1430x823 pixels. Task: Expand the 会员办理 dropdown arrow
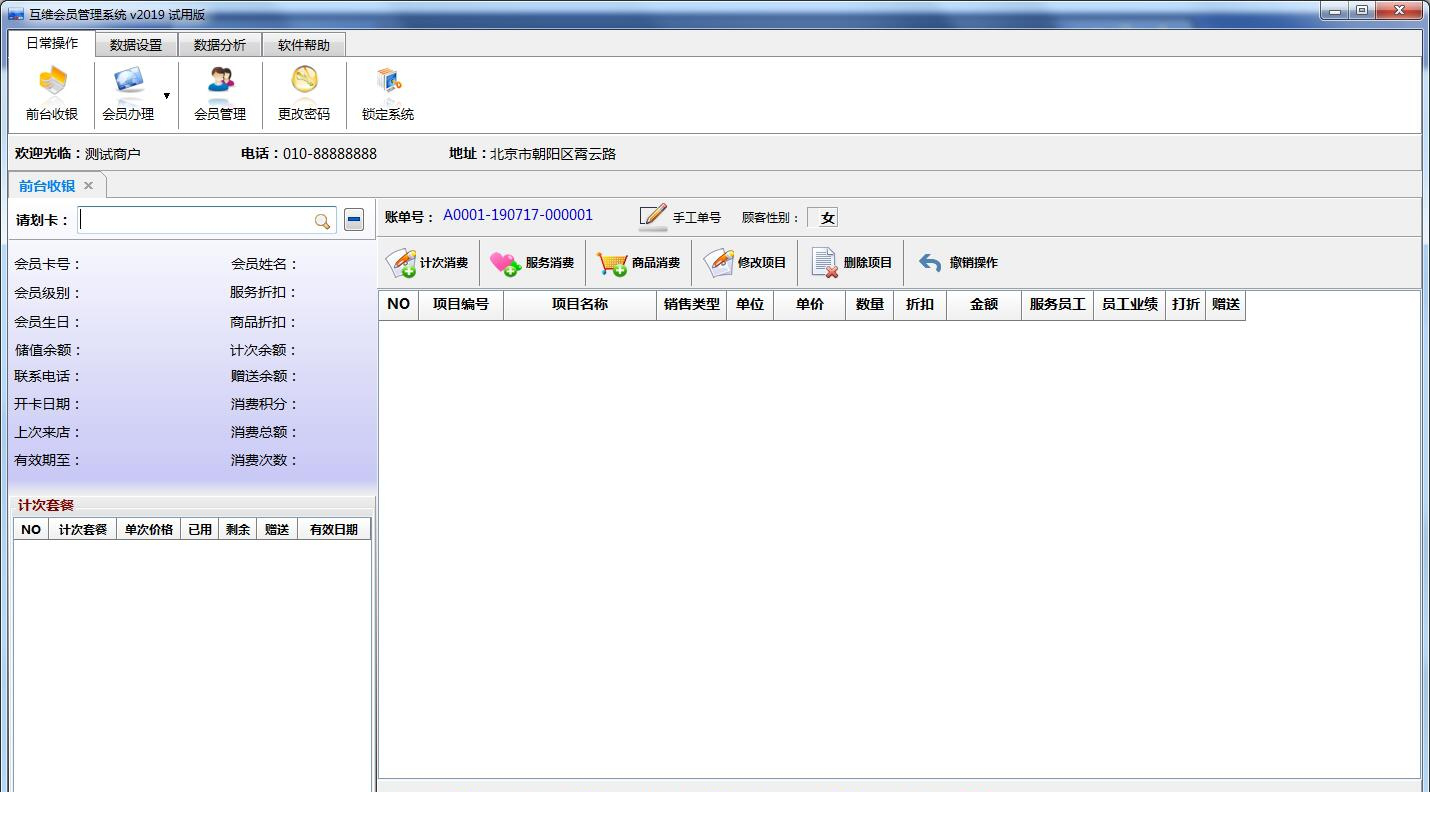coord(167,96)
